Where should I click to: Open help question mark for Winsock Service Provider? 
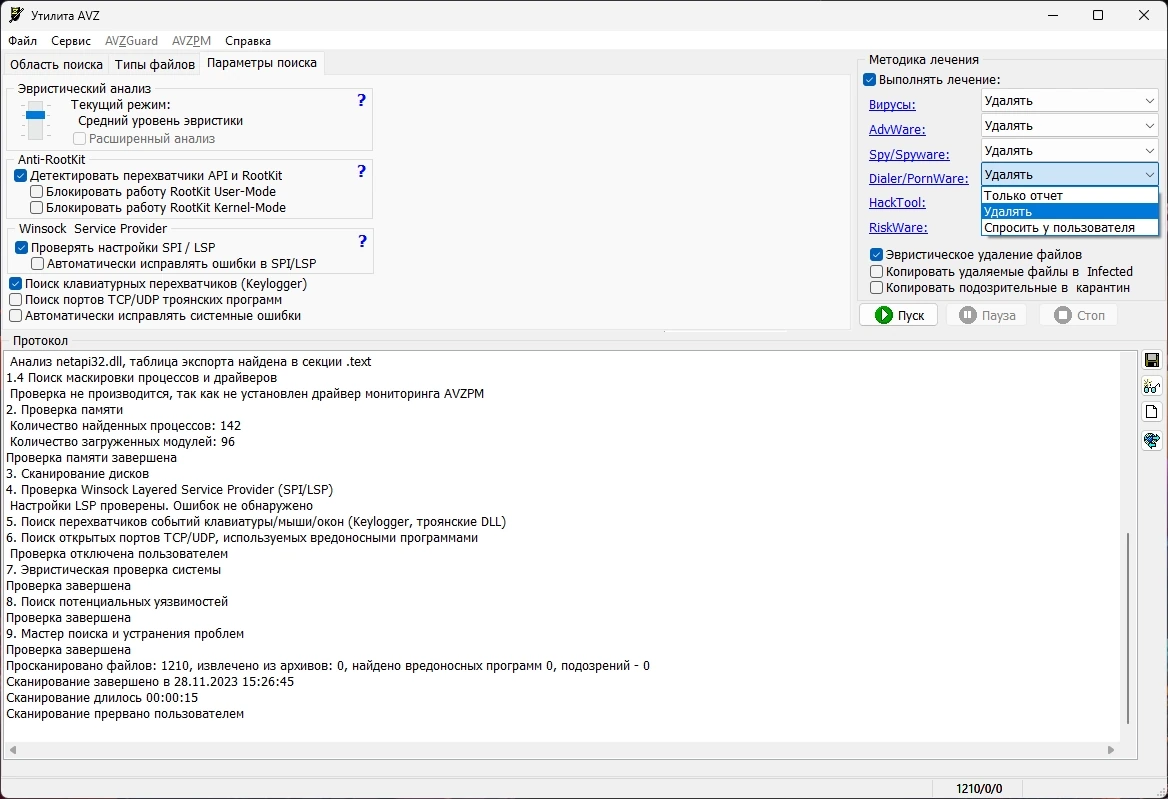click(x=362, y=241)
